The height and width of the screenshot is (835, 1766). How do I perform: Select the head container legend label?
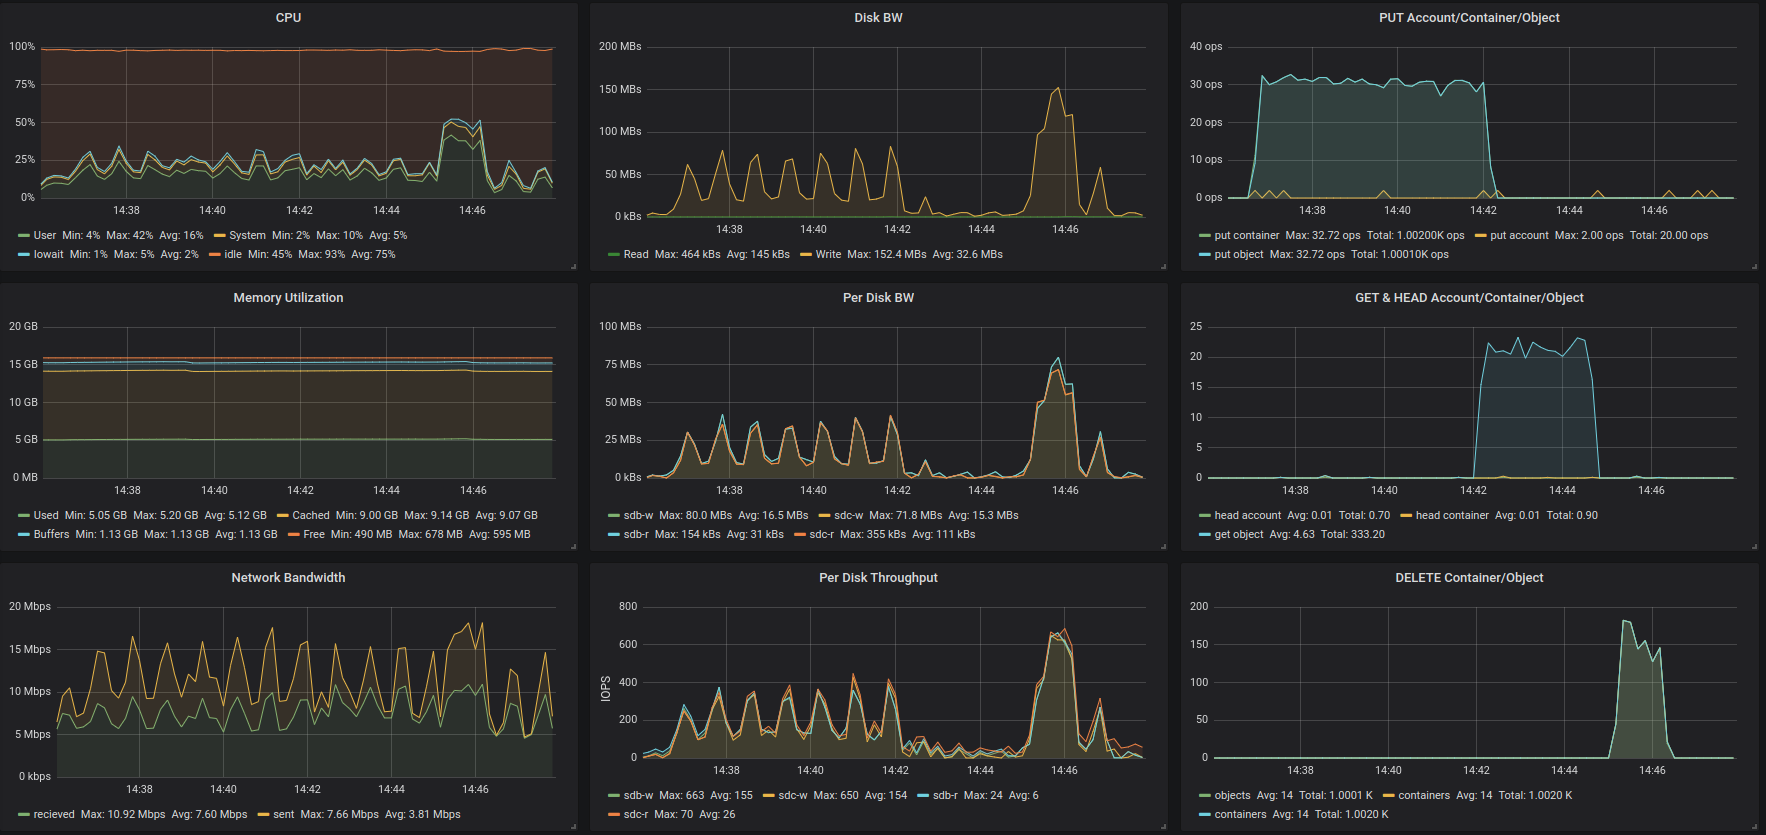pyautogui.click(x=1452, y=516)
